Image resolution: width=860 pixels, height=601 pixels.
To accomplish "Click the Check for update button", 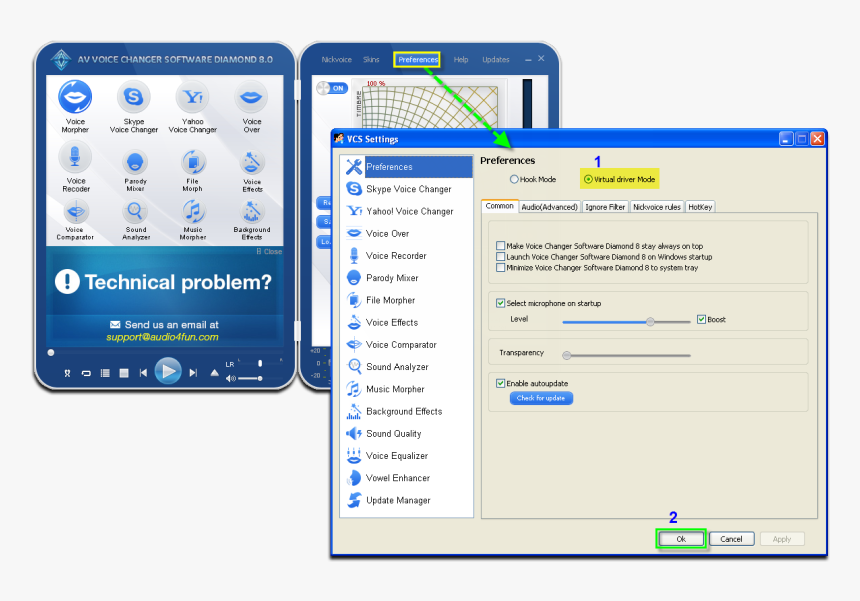I will (x=541, y=398).
